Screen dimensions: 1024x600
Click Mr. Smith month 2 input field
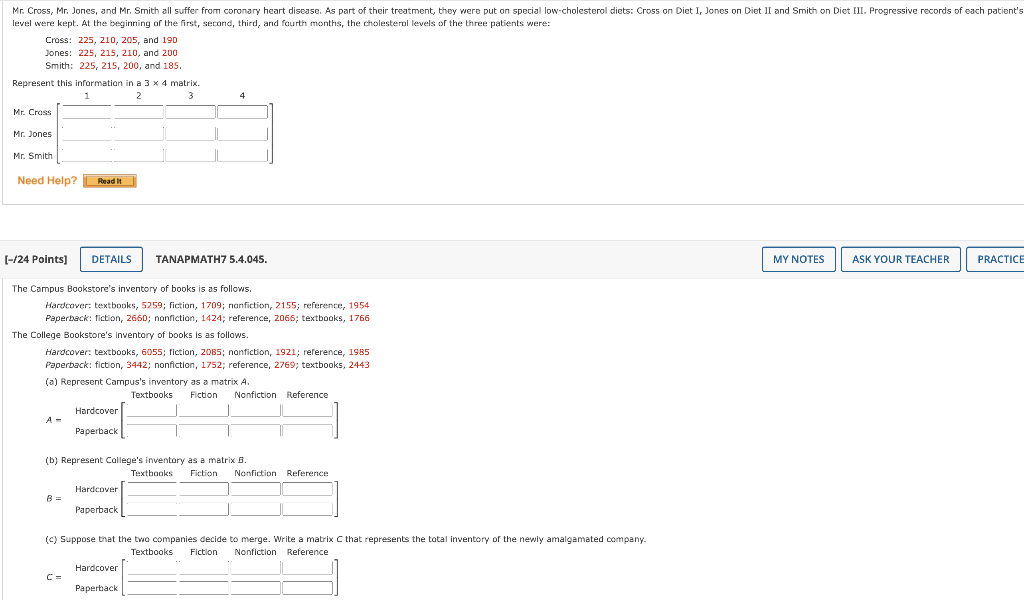(x=138, y=155)
